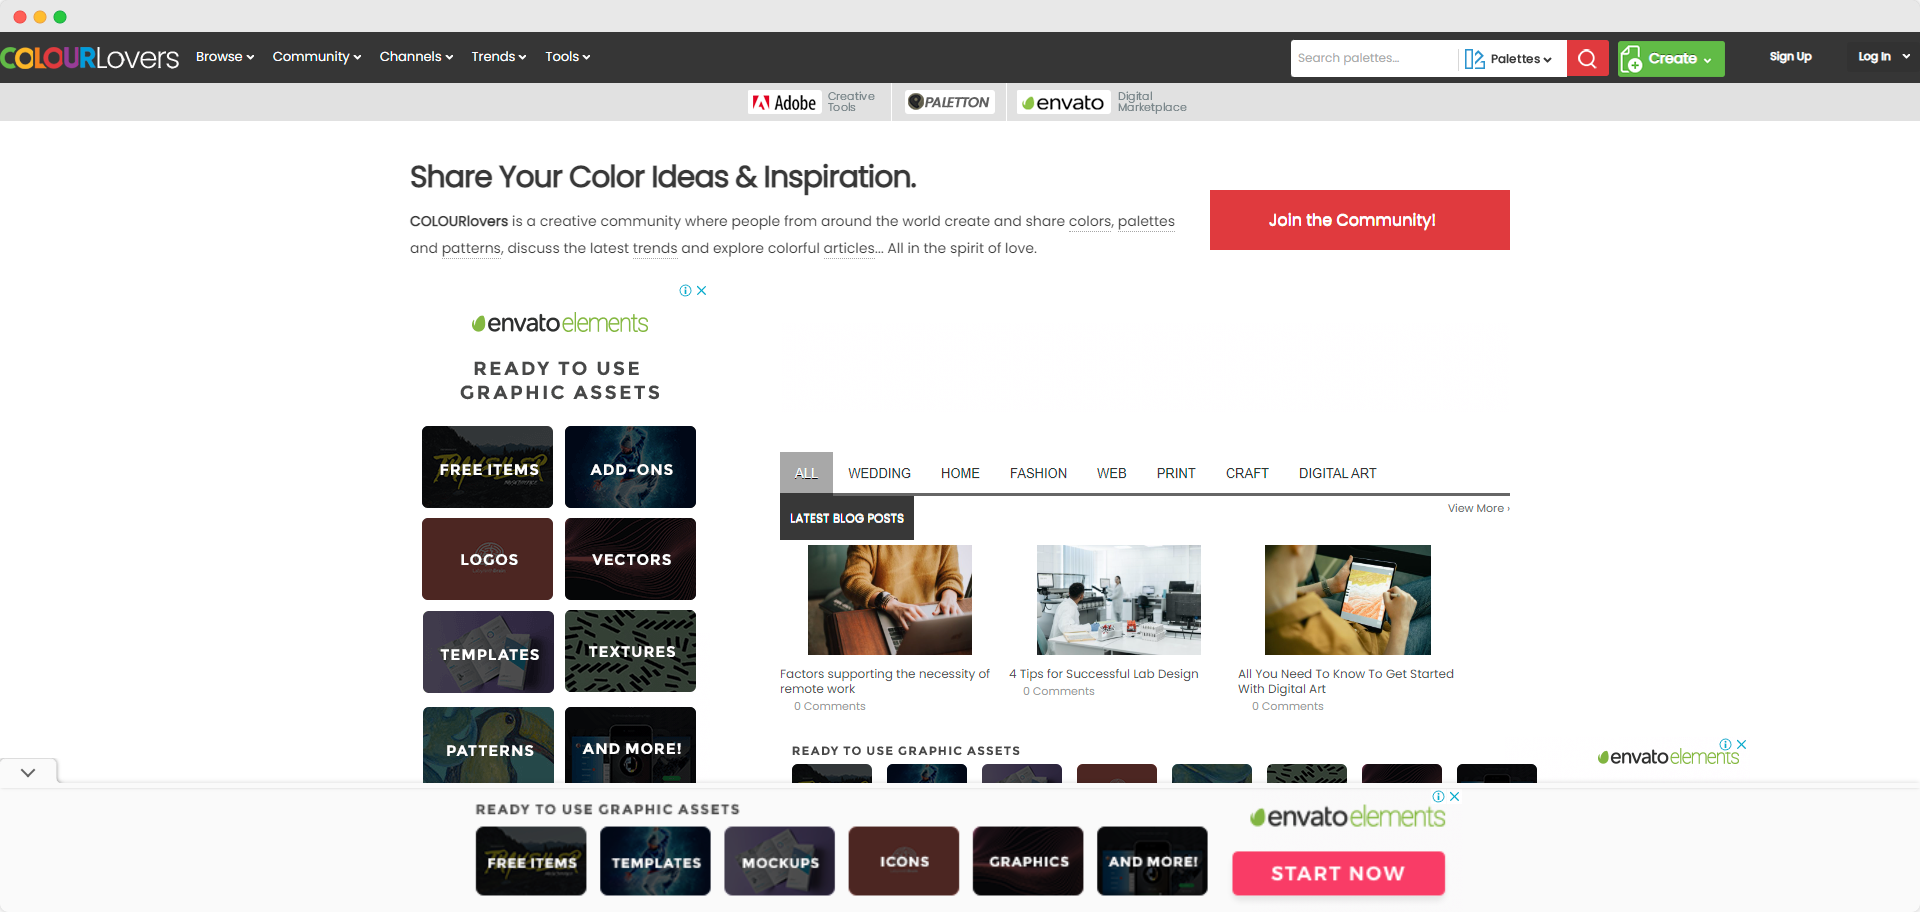Select the CRAFT tab
This screenshot has width=1920, height=912.
1247,473
